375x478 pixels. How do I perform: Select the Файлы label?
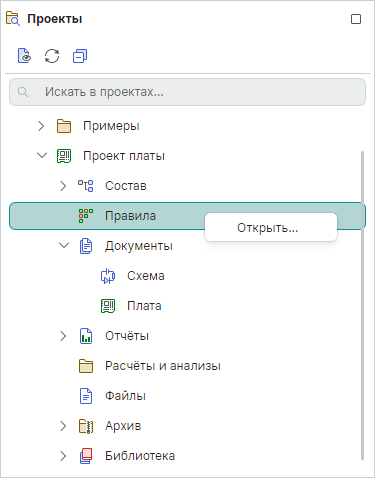click(125, 396)
